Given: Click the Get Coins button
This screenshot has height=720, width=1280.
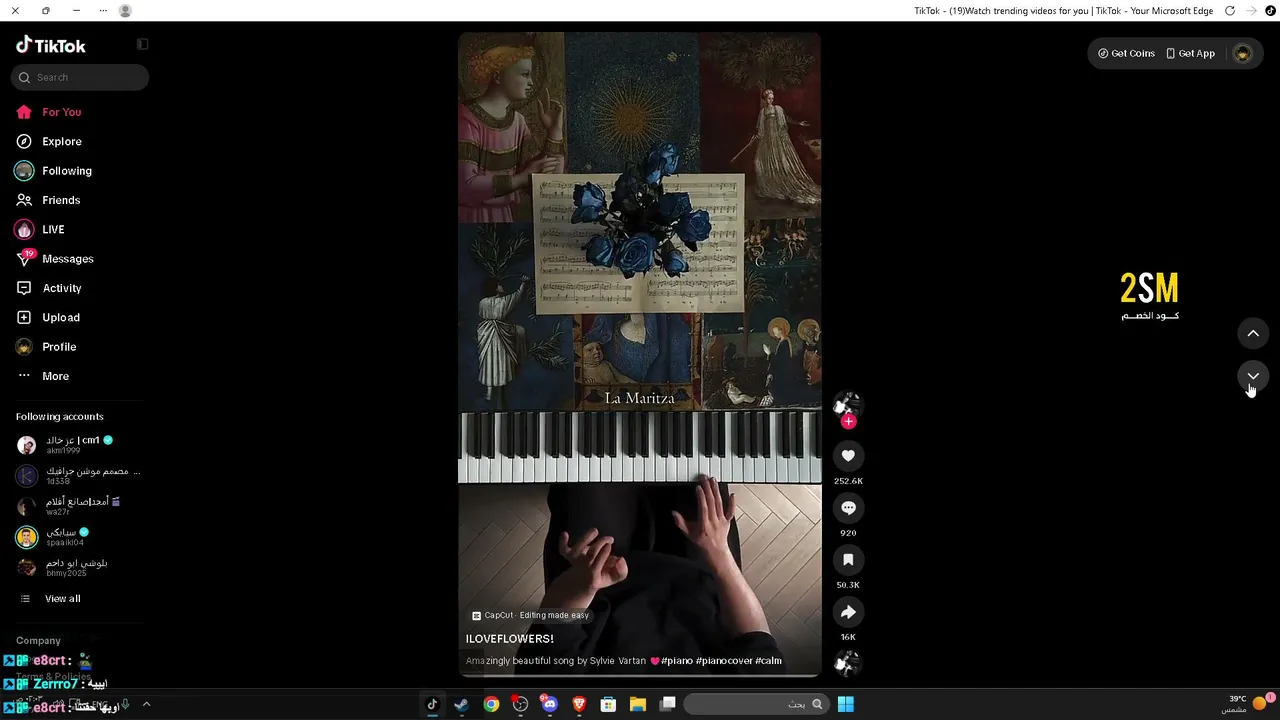Looking at the screenshot, I should (x=1126, y=53).
